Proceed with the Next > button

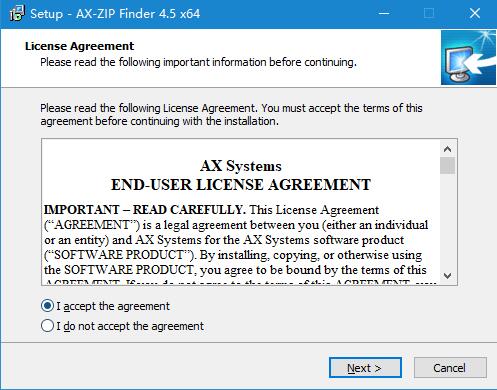[x=365, y=368]
